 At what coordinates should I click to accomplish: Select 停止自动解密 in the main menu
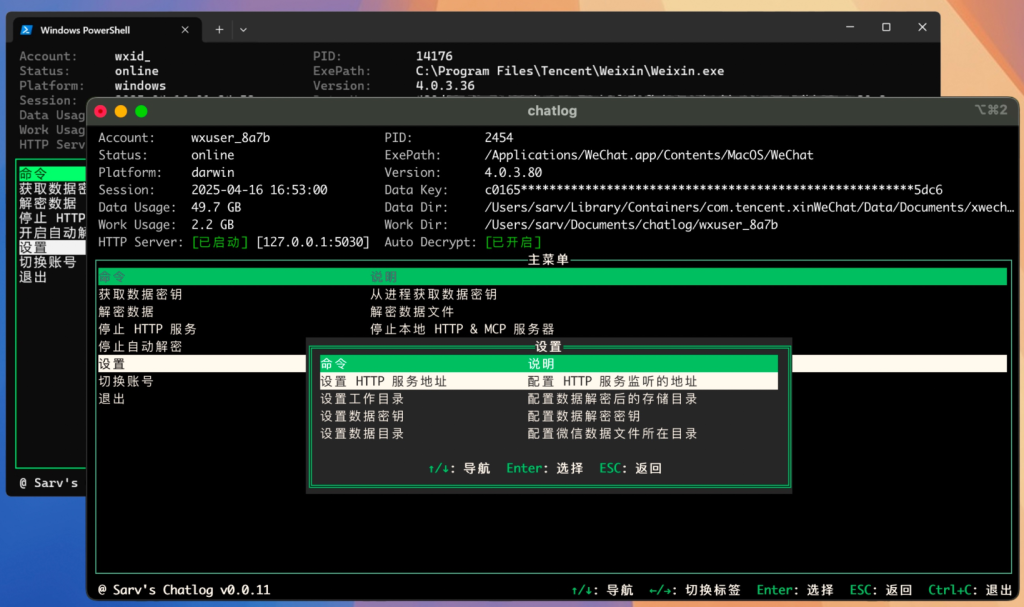(x=140, y=346)
